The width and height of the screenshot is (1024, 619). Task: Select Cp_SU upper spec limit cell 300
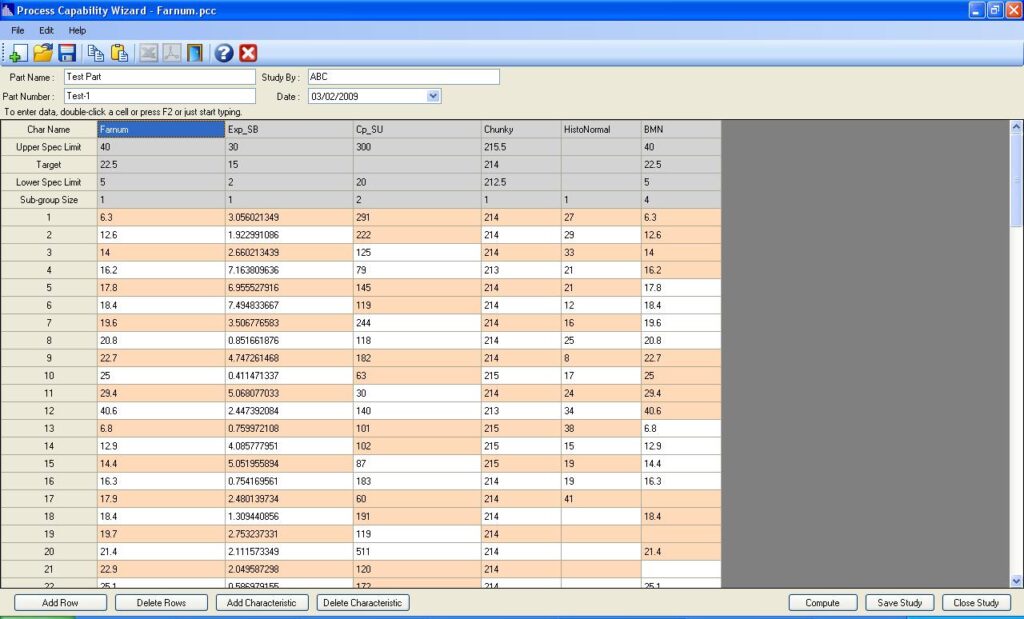[417, 147]
